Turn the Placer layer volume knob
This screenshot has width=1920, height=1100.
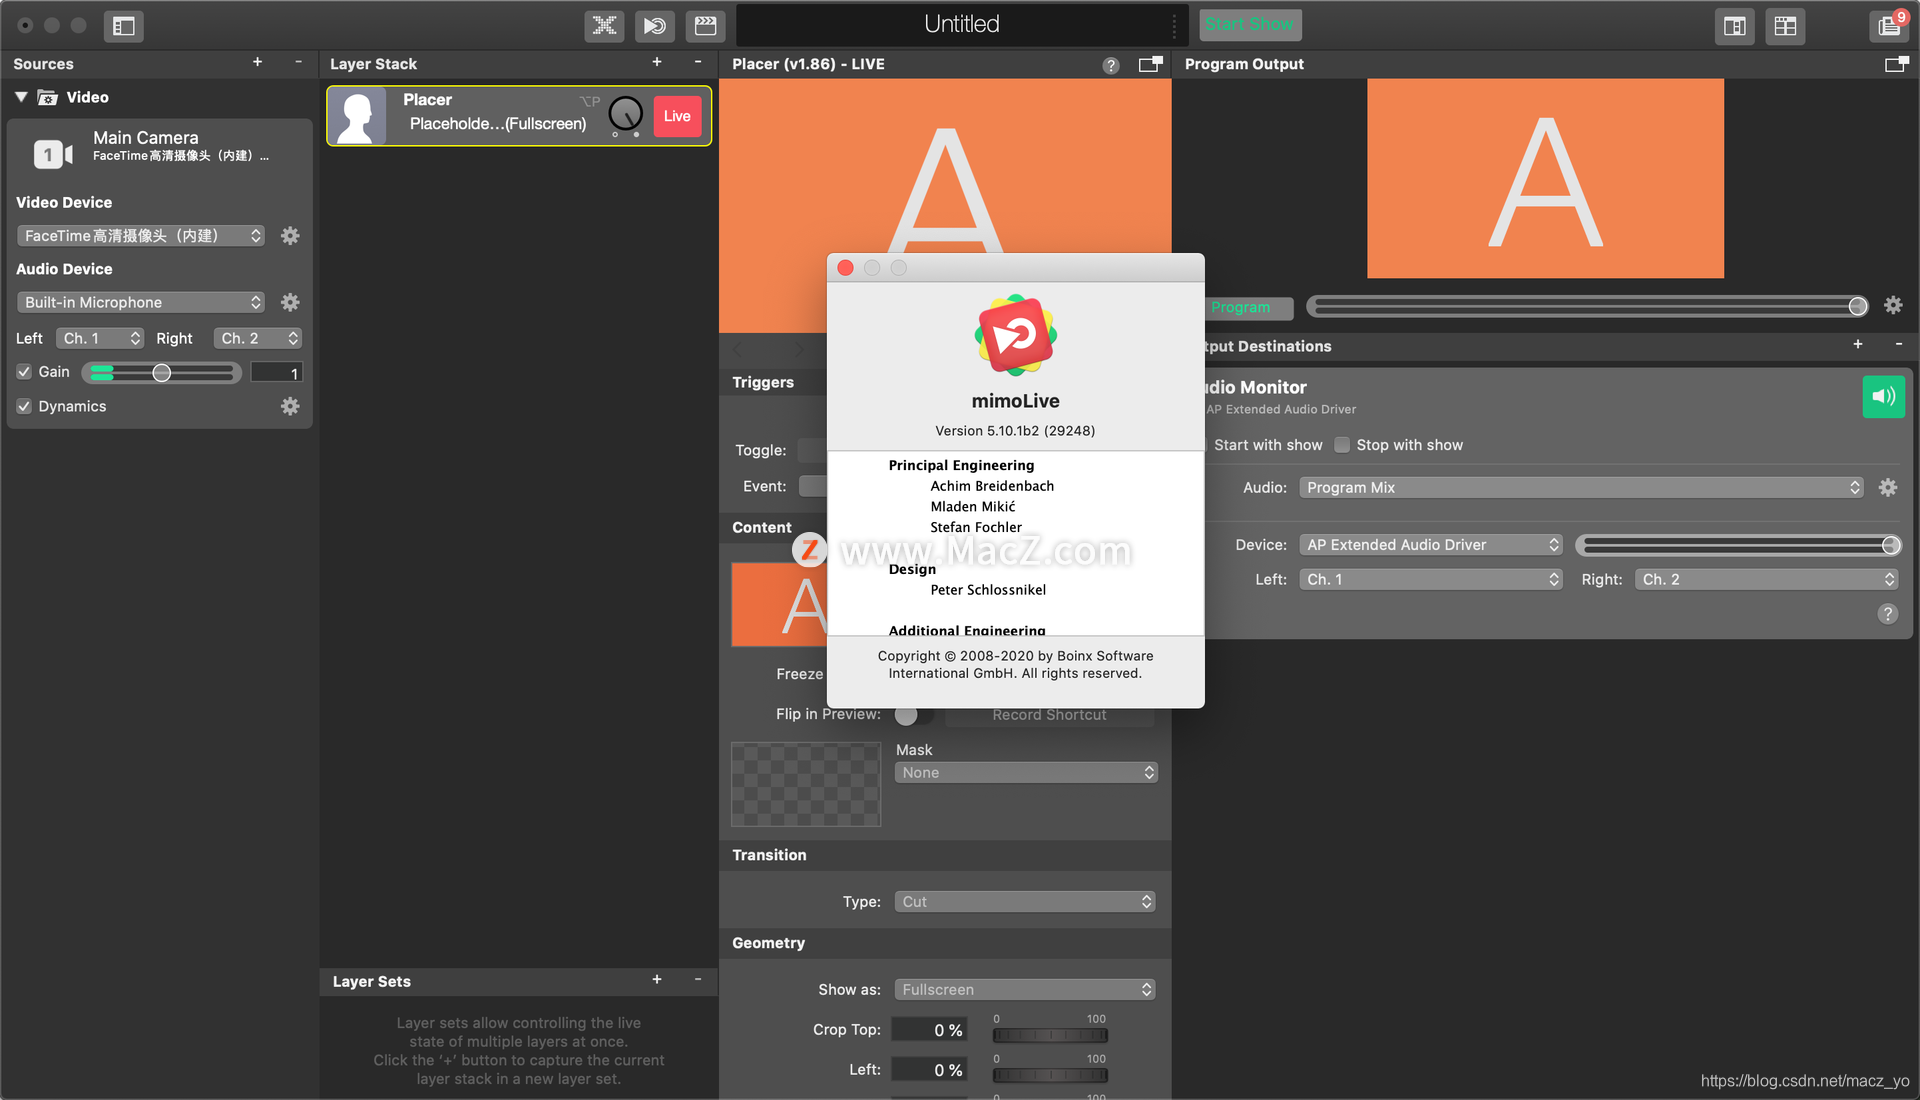click(x=626, y=114)
